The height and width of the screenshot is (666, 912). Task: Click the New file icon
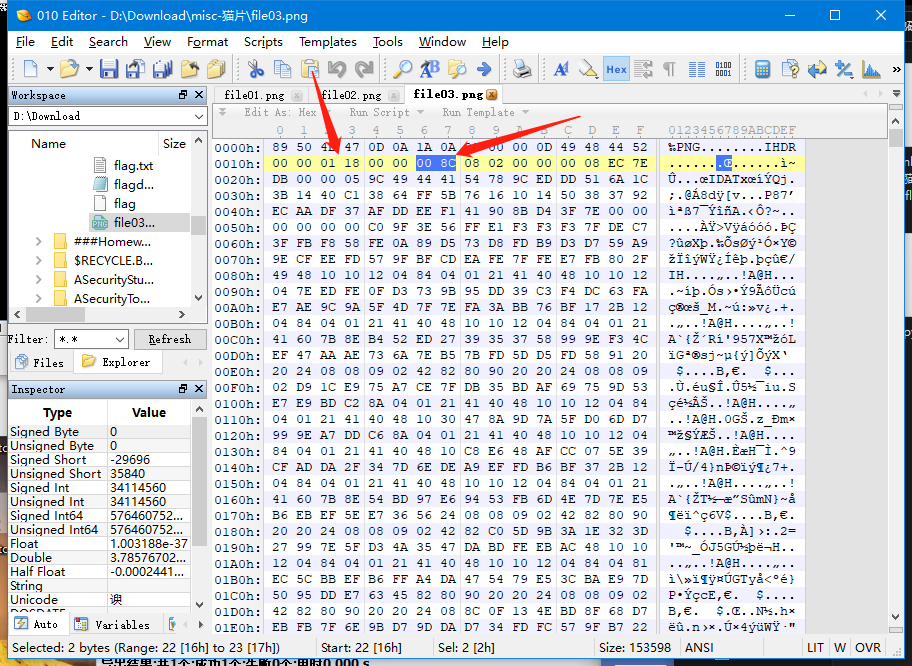(31, 69)
